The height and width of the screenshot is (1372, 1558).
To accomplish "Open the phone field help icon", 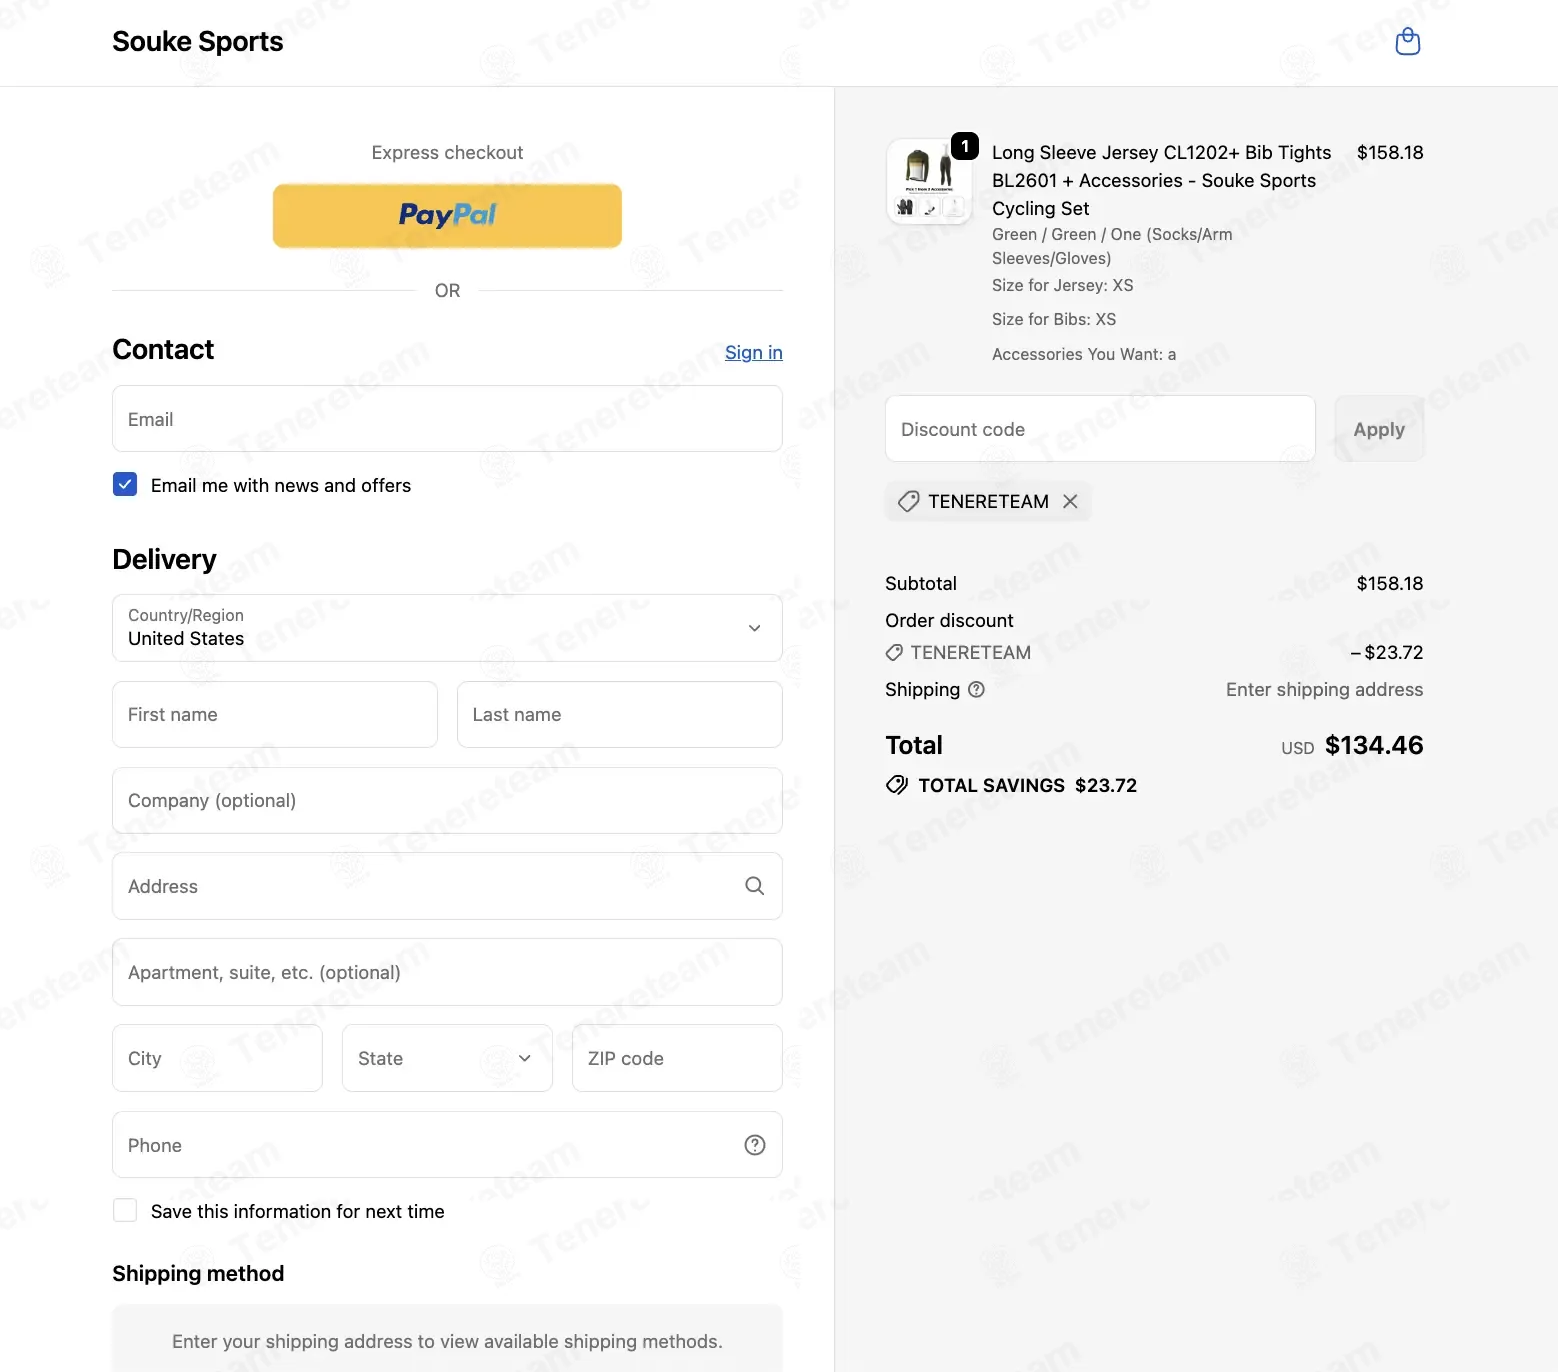I will click(x=755, y=1145).
